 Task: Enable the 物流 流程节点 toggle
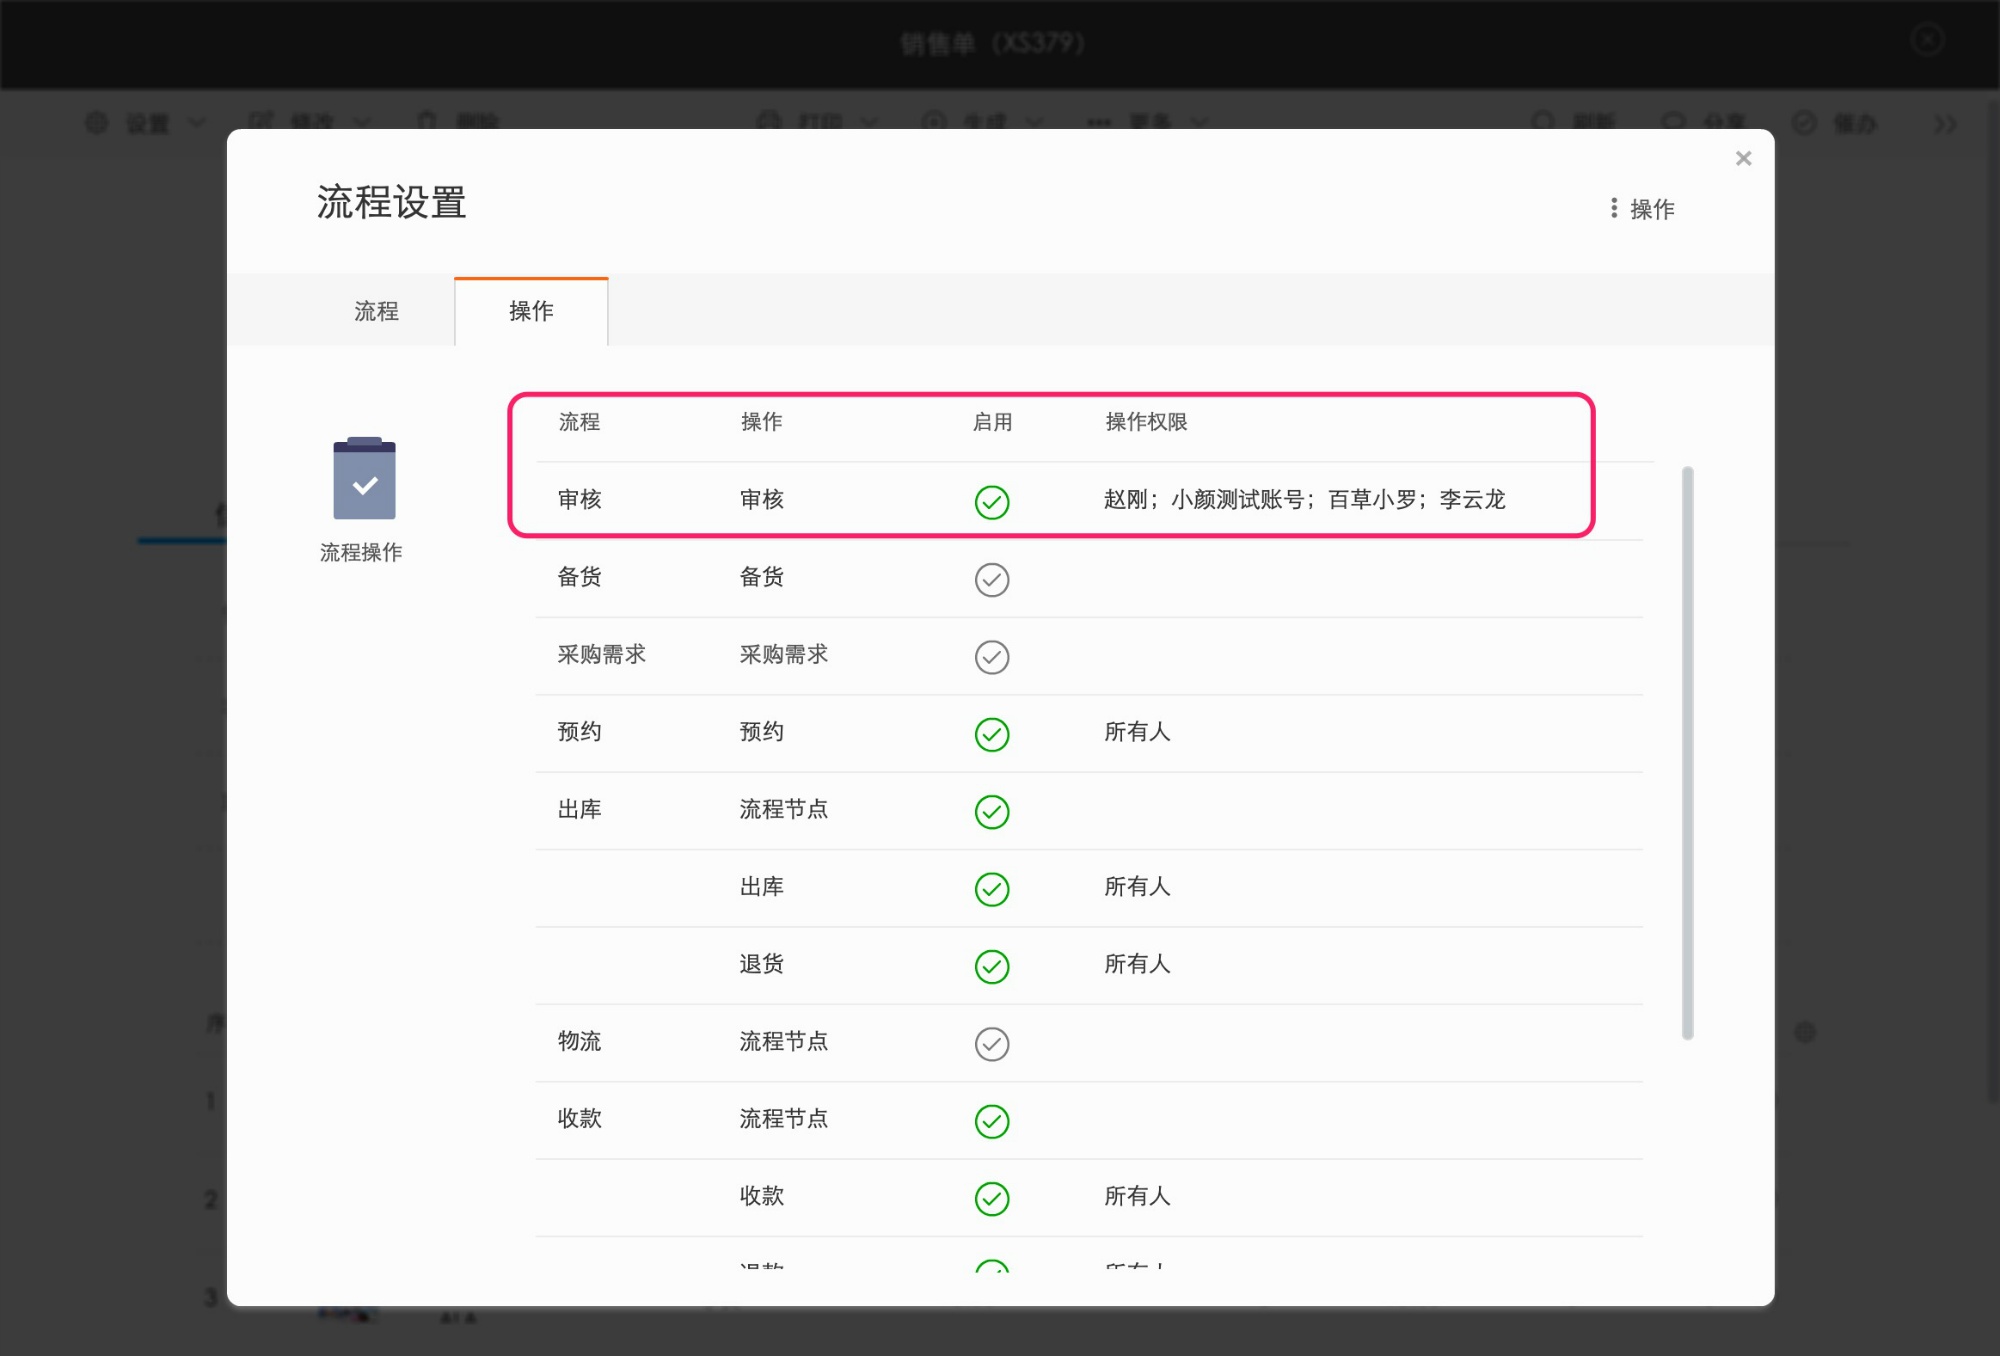(x=991, y=1043)
